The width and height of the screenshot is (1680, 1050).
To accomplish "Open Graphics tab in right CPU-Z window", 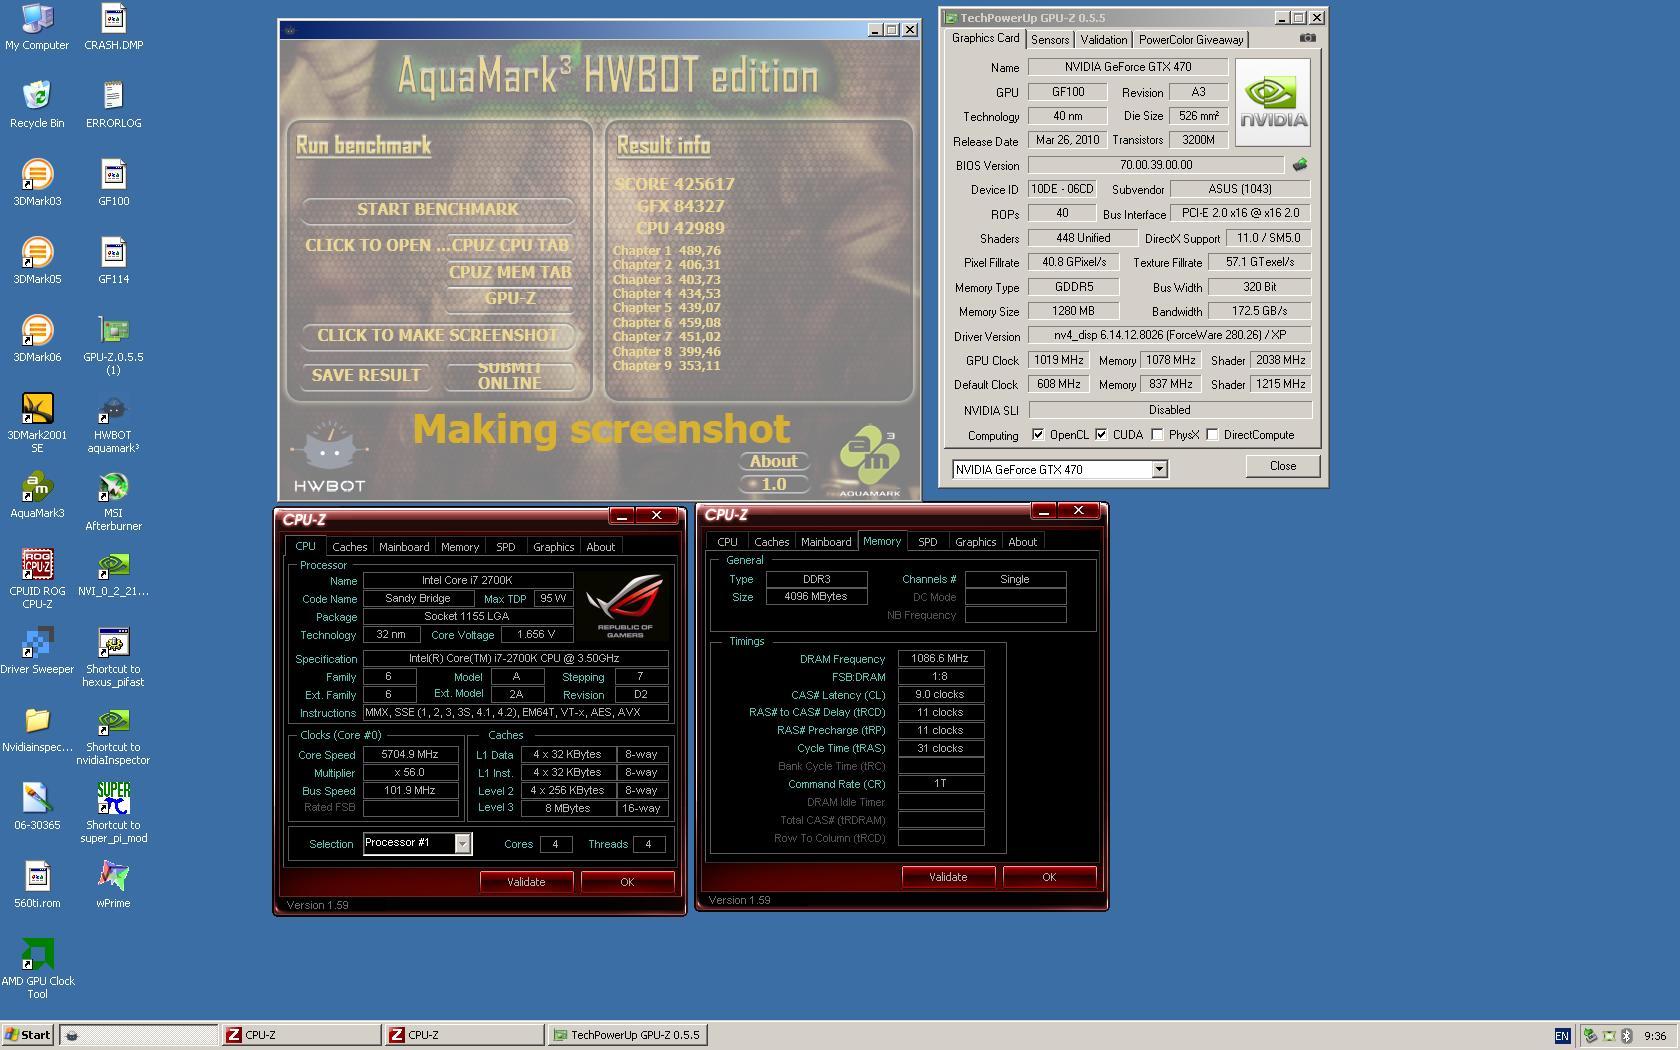I will pyautogui.click(x=975, y=542).
